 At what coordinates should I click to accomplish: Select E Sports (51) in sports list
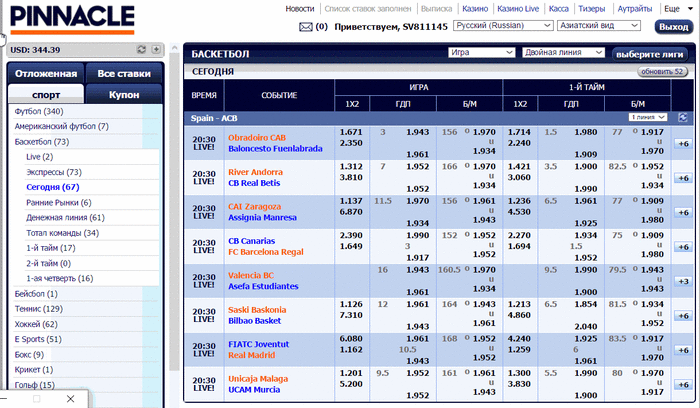38,339
